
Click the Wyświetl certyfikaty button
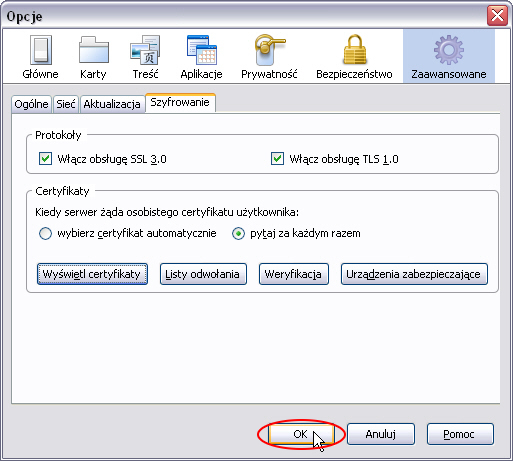(92, 274)
